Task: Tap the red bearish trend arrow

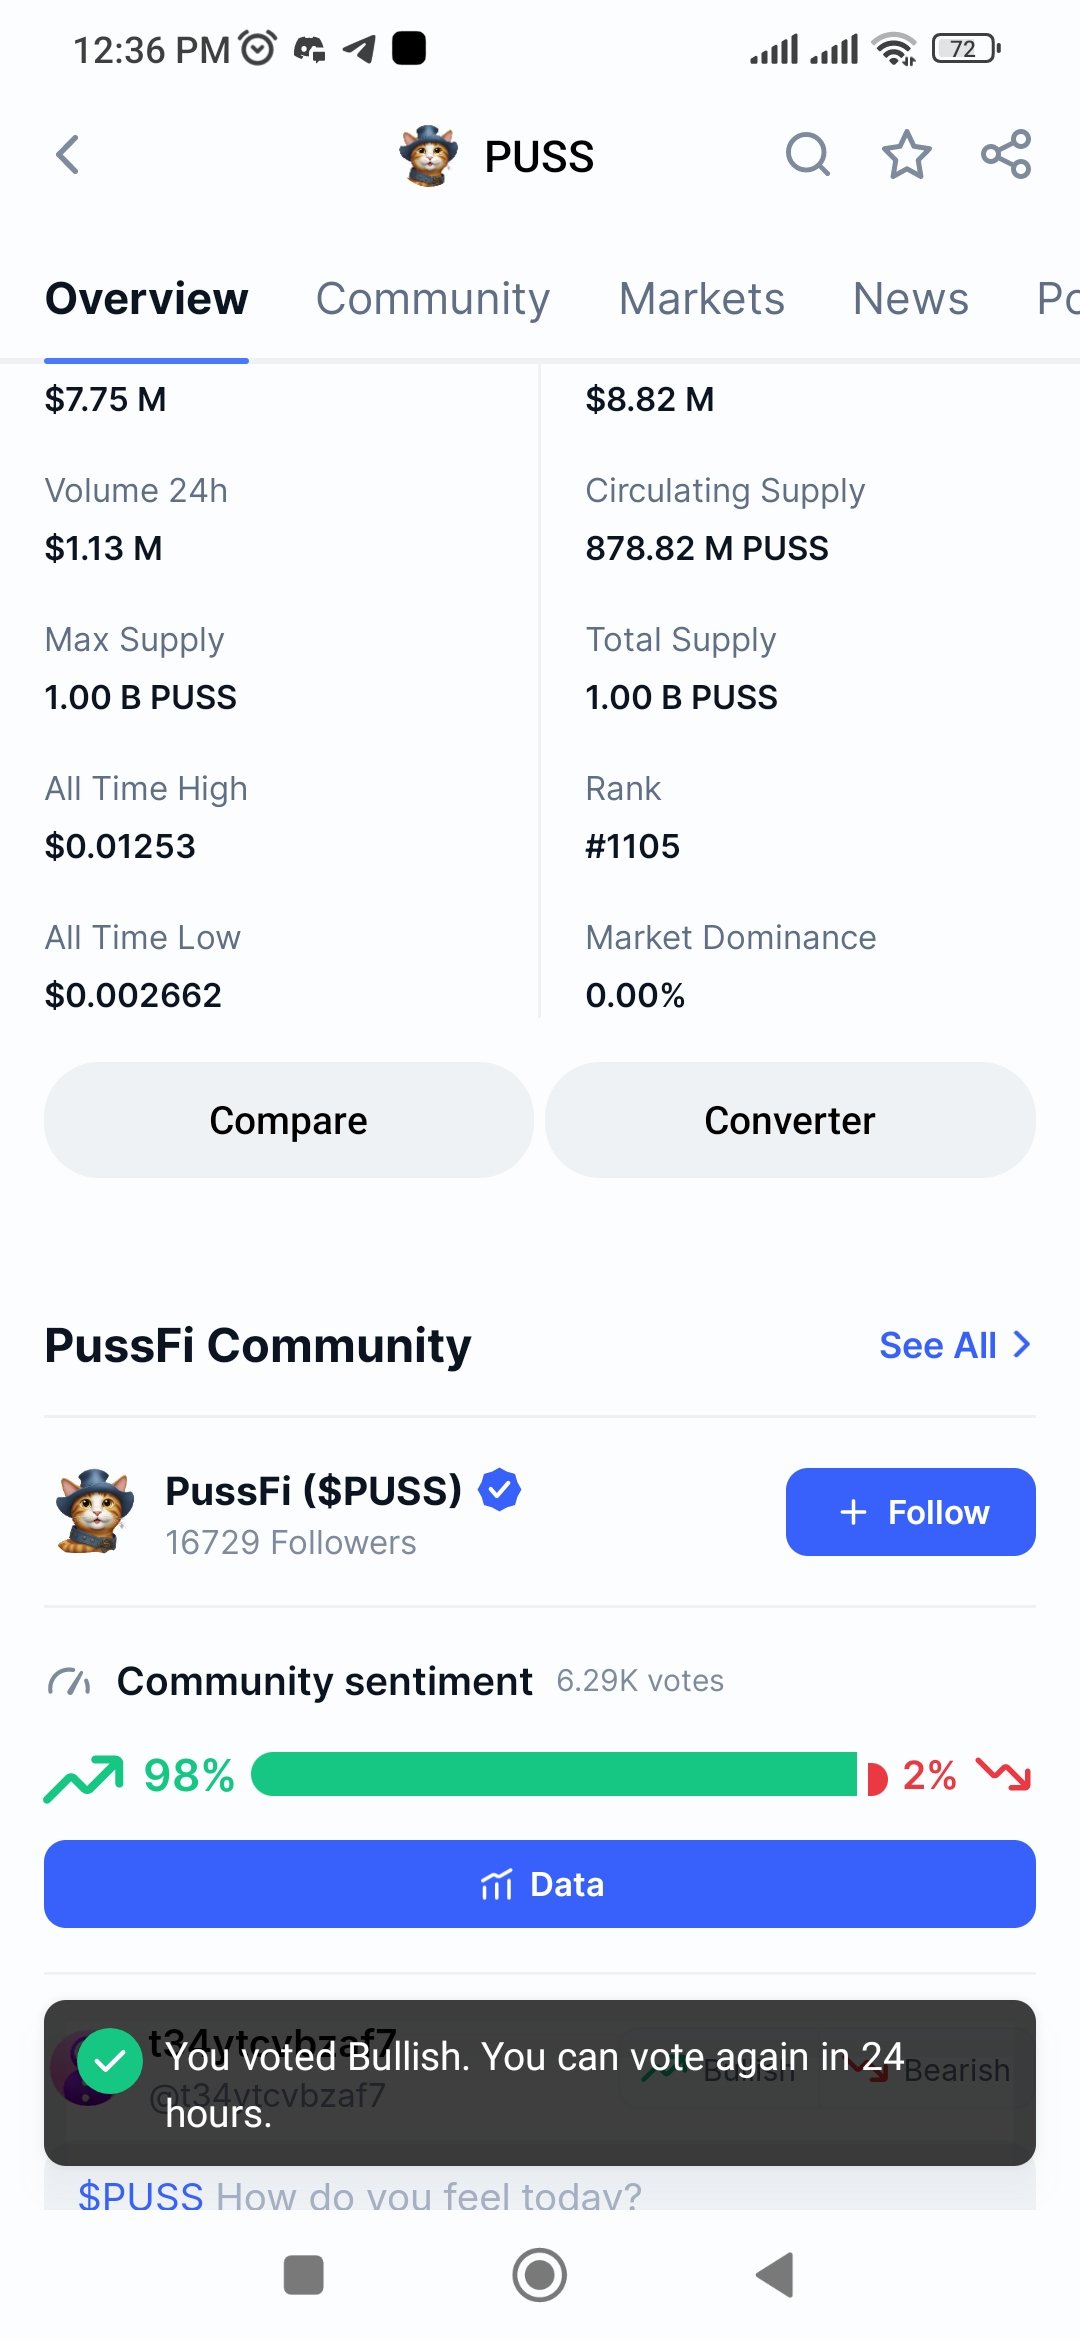Action: pos(1004,1775)
